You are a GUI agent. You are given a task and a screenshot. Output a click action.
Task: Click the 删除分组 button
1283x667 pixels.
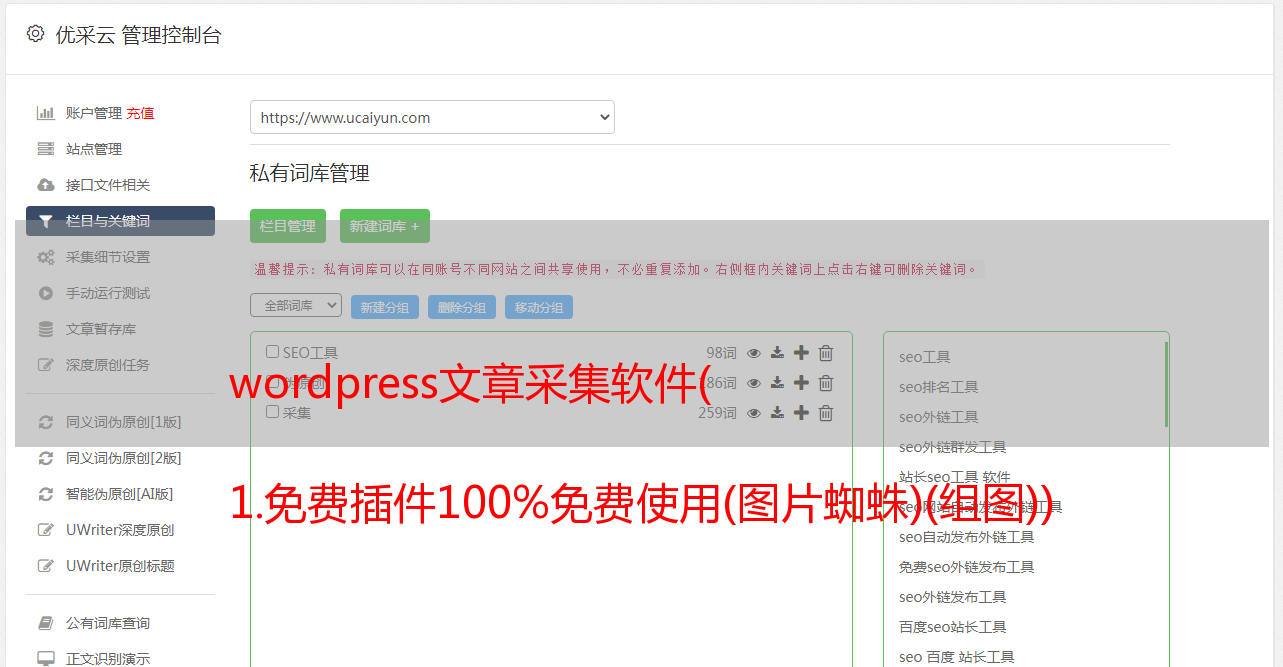click(462, 307)
